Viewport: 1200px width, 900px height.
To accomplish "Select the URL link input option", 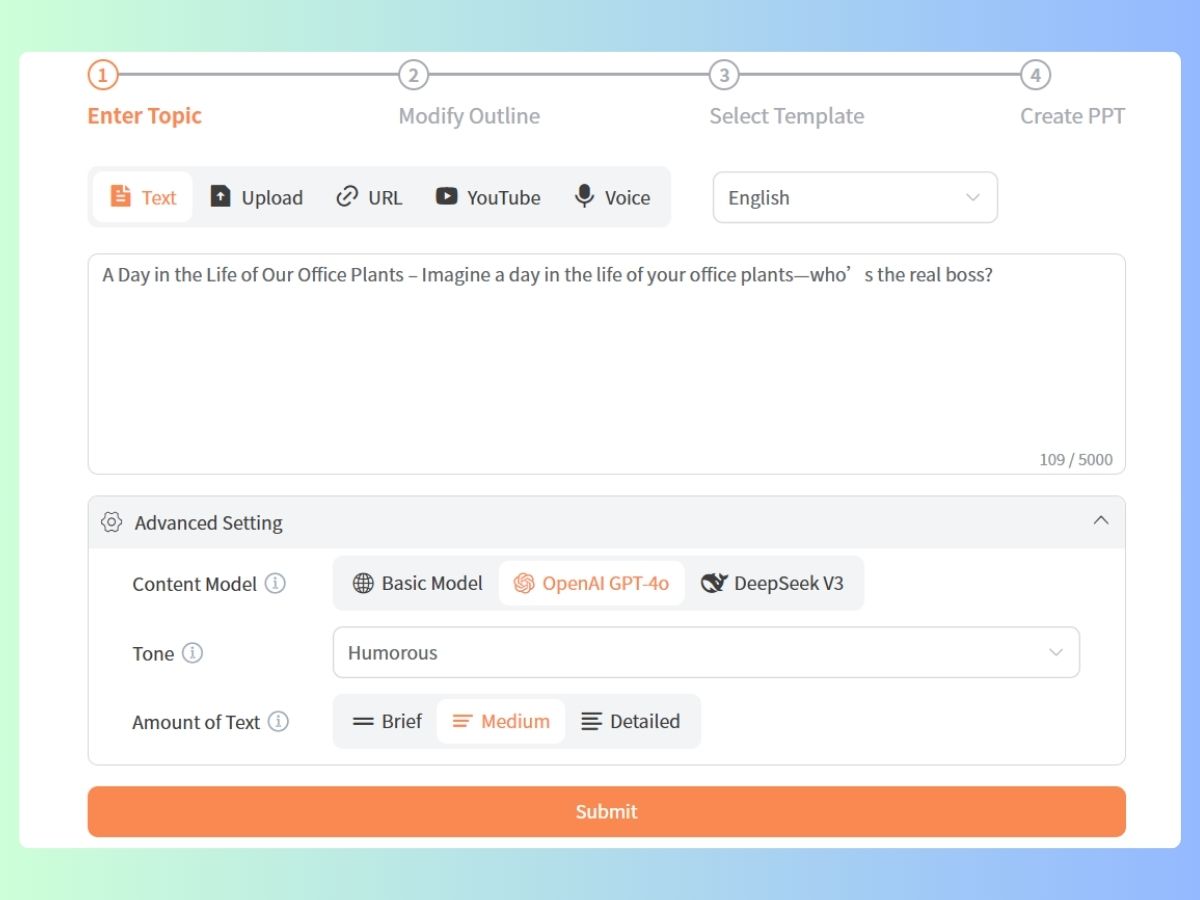I will click(x=369, y=197).
